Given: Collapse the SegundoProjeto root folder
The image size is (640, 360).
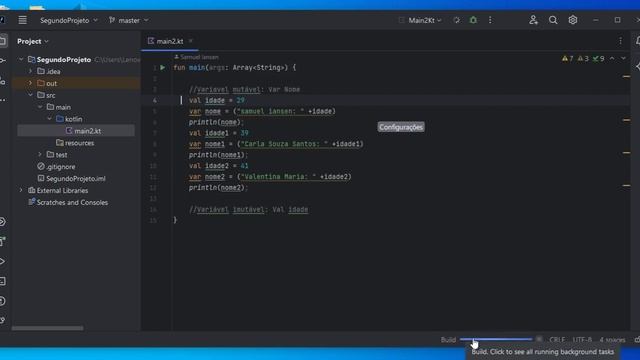Looking at the screenshot, I should point(21,60).
